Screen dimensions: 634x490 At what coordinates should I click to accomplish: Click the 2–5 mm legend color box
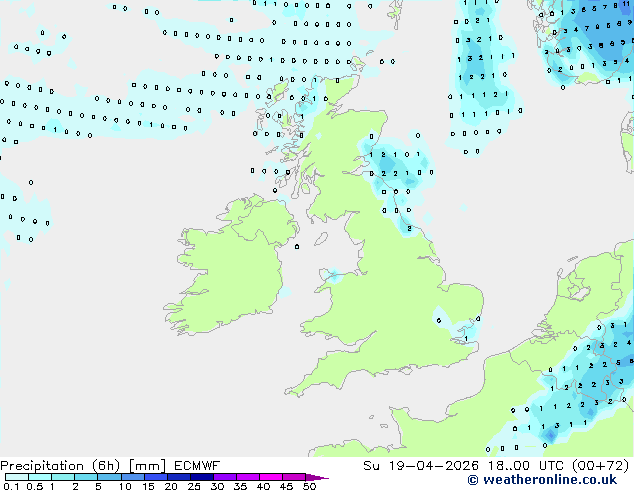(86, 477)
